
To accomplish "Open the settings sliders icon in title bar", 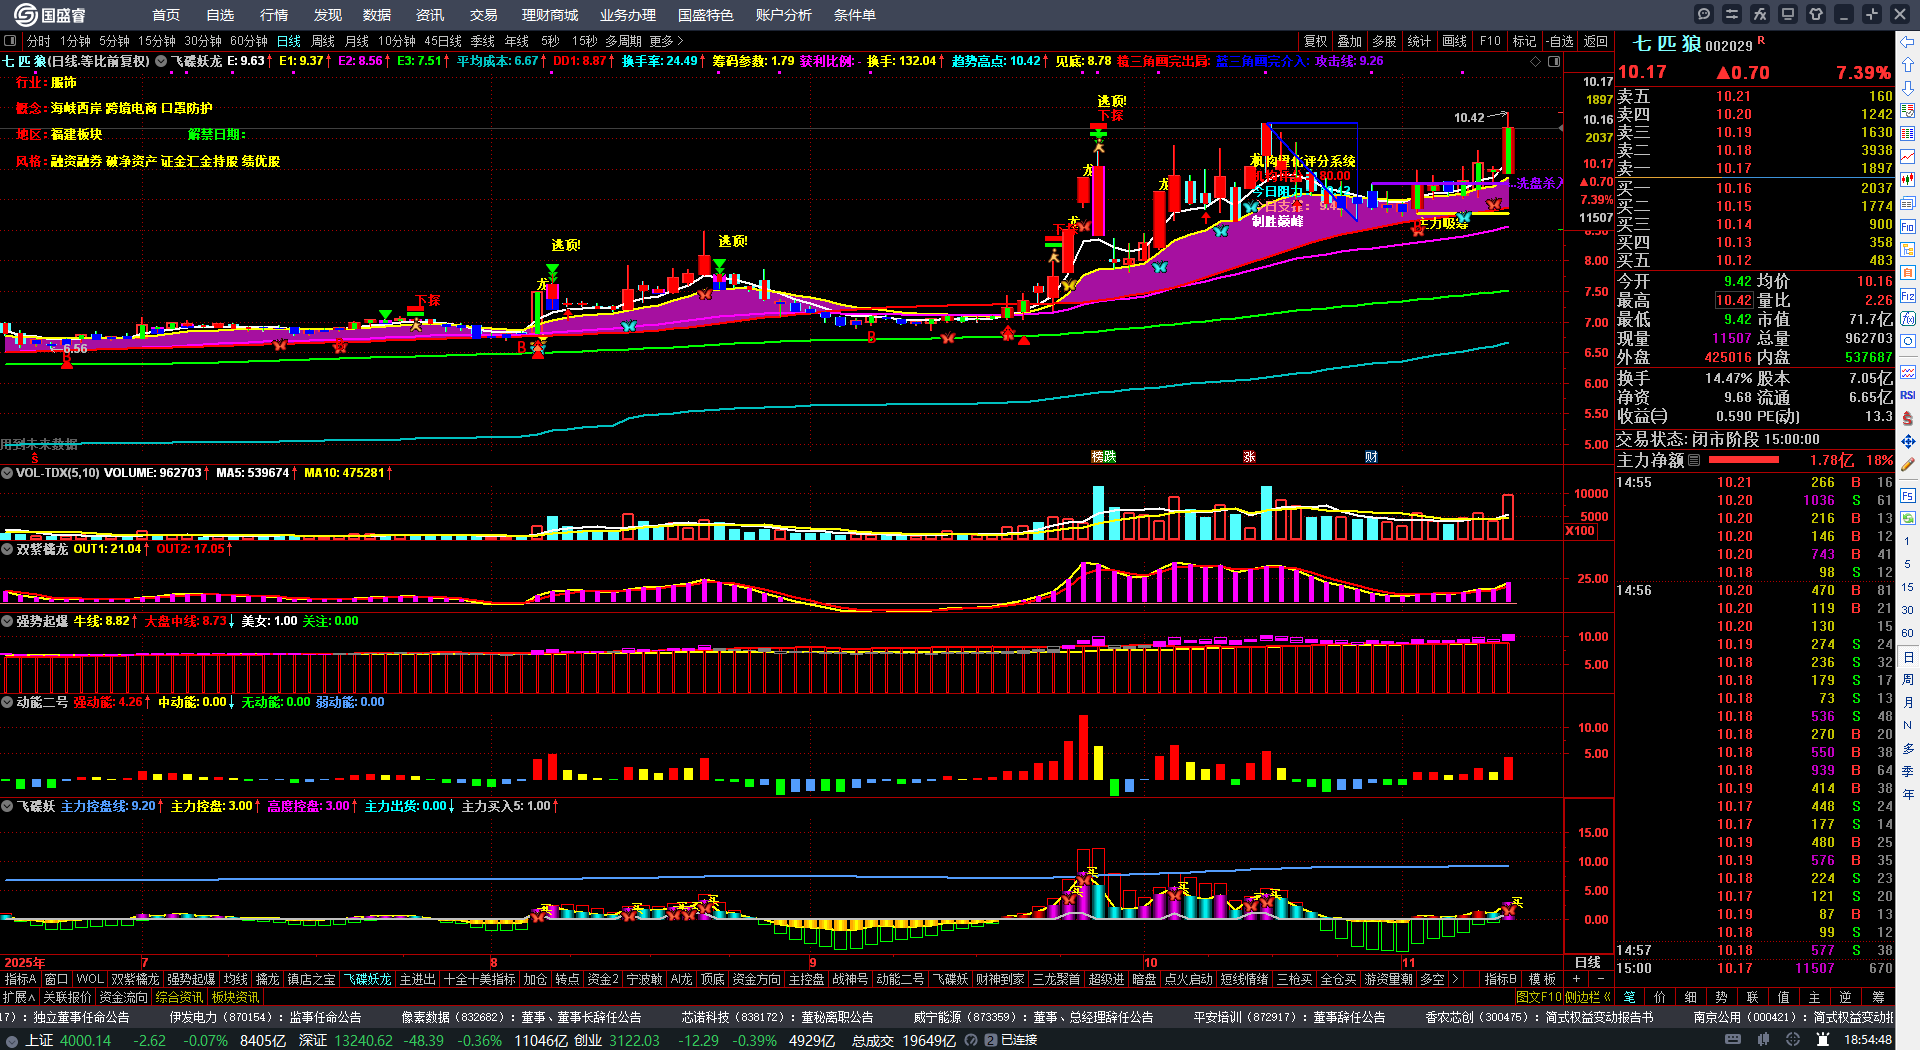I will tap(1732, 14).
